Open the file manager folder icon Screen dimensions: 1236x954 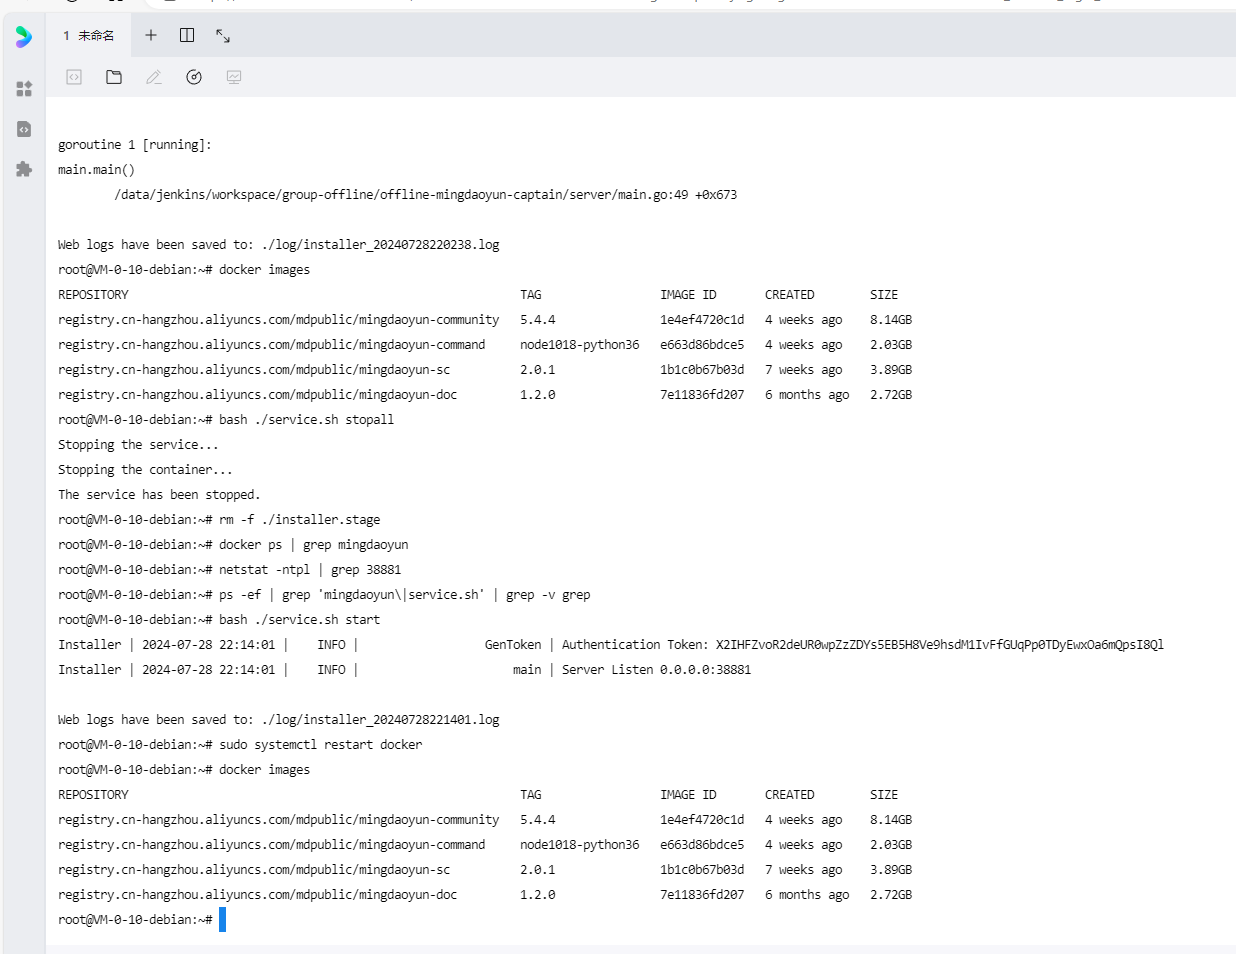point(114,77)
